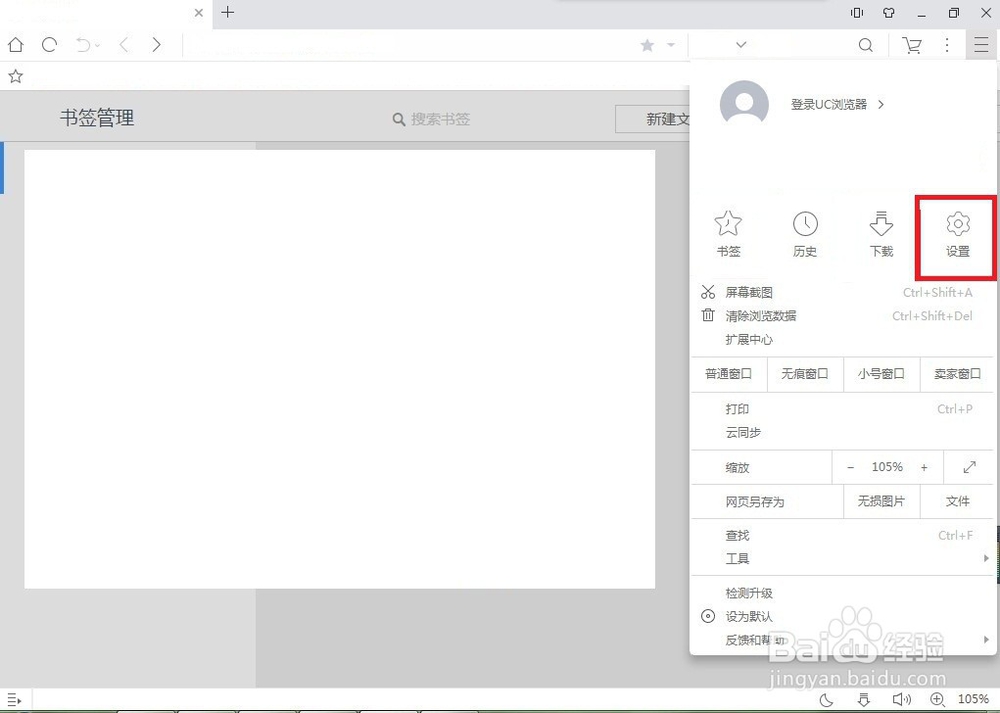Screen dimensions: 1000x713
Task: Open the shopping cart icon
Action: tap(911, 44)
